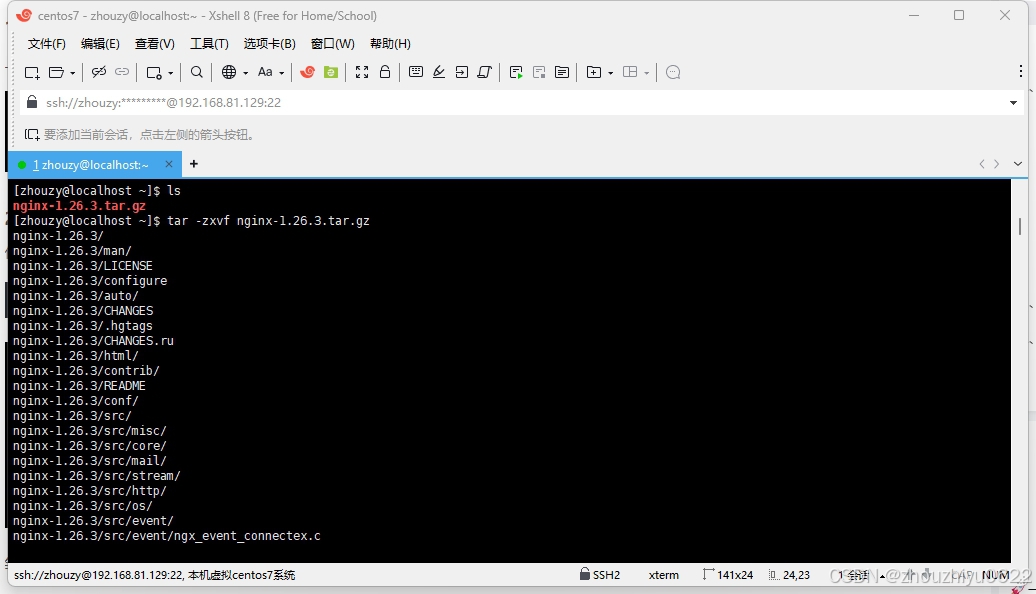Expand the tab layout dropdown arrow

[x=647, y=73]
